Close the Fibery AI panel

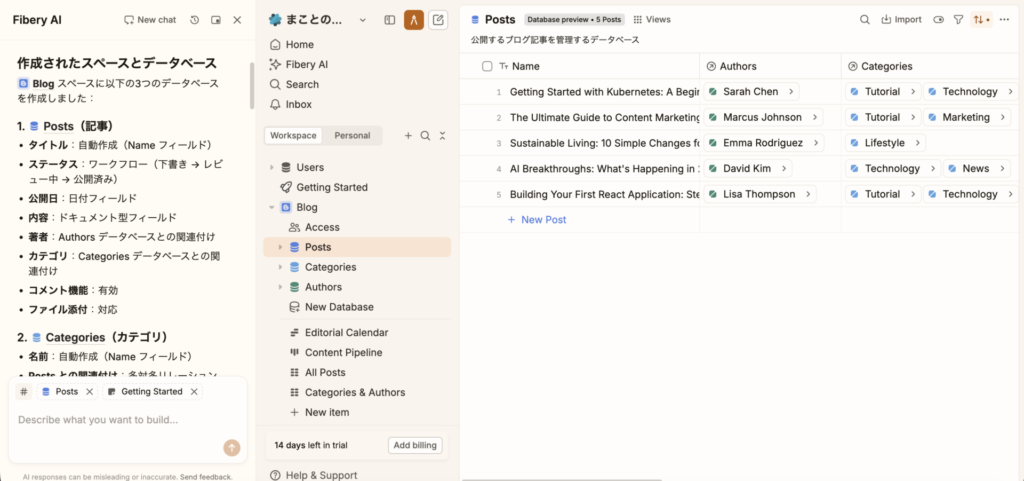point(237,20)
